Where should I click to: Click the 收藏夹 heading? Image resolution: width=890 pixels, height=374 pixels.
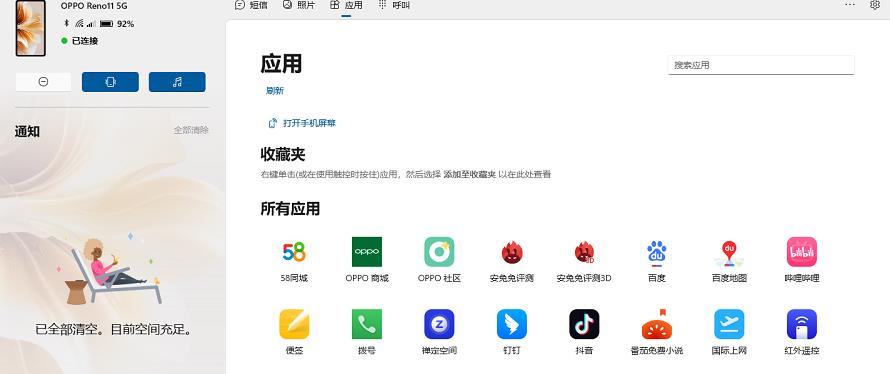tap(283, 154)
